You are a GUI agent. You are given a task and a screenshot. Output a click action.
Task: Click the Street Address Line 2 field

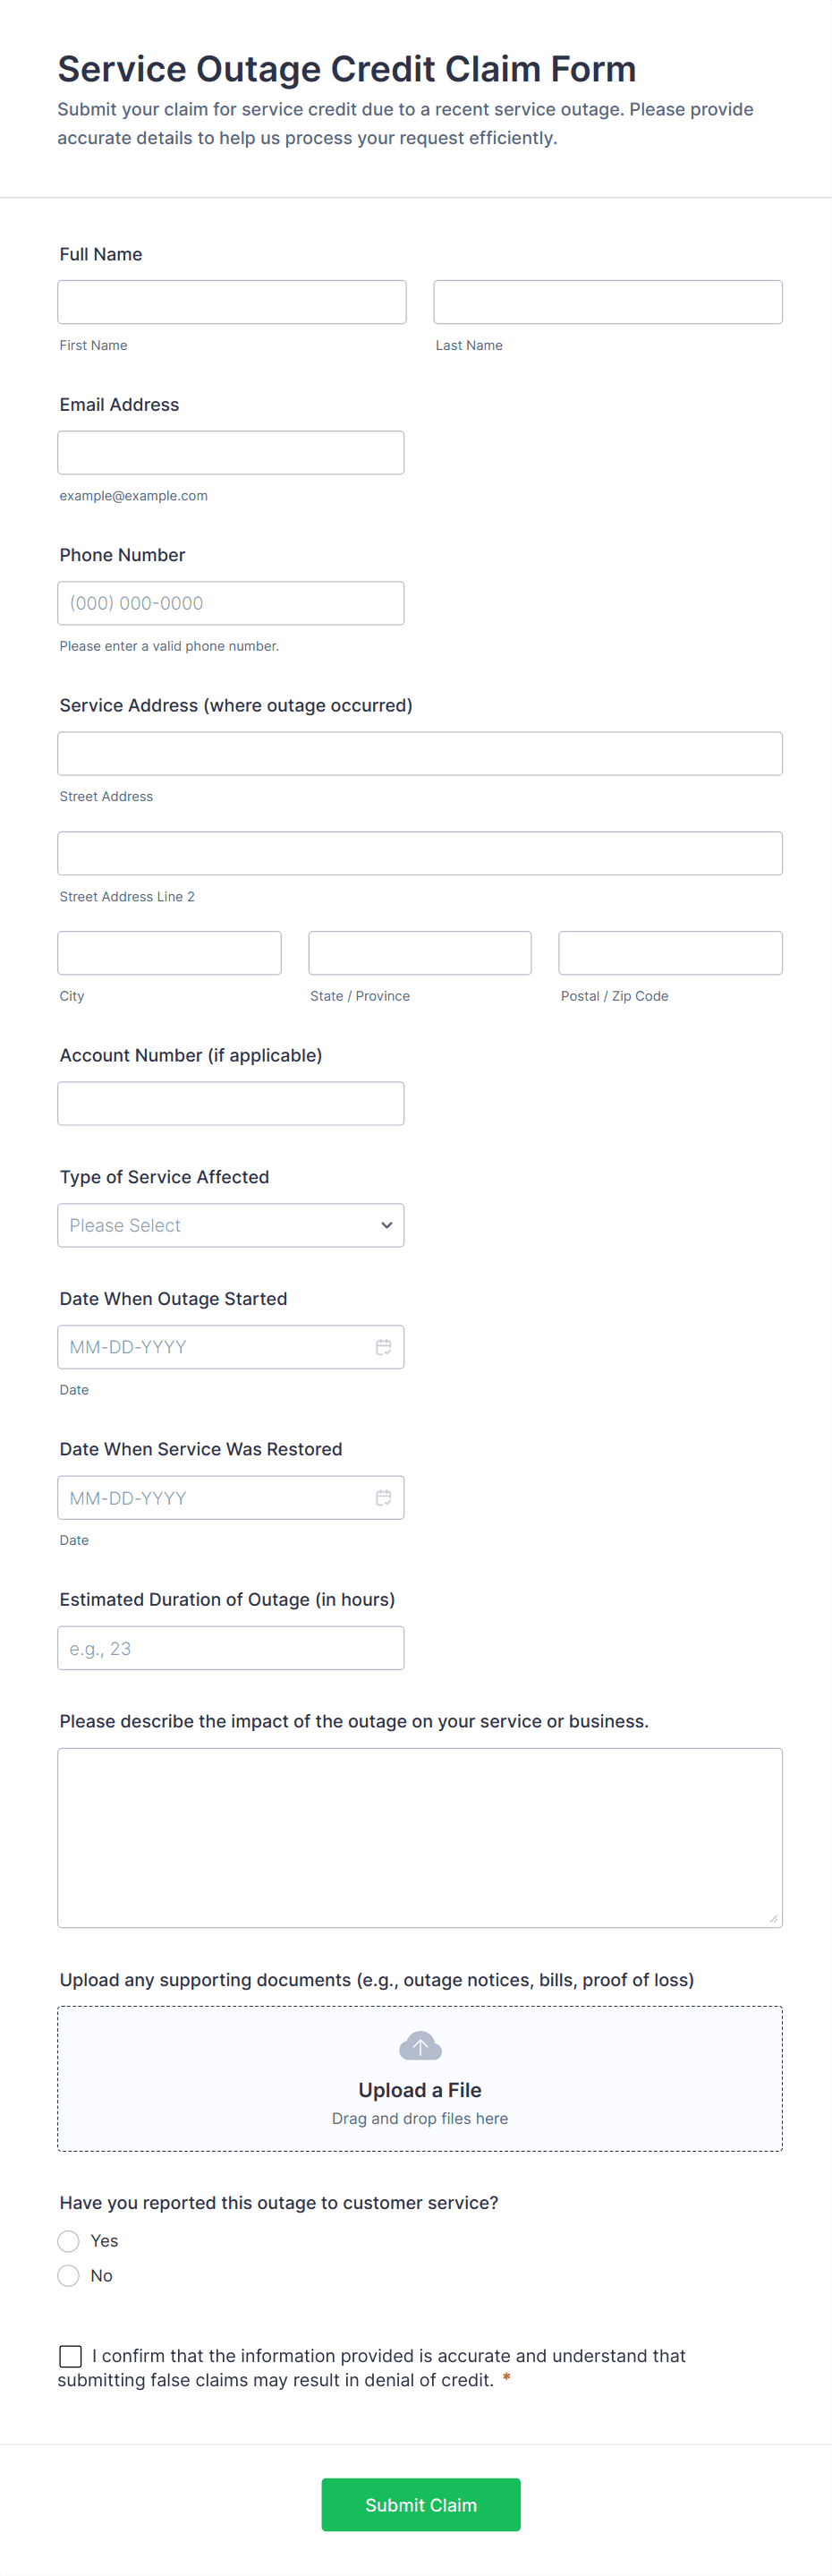(x=420, y=853)
